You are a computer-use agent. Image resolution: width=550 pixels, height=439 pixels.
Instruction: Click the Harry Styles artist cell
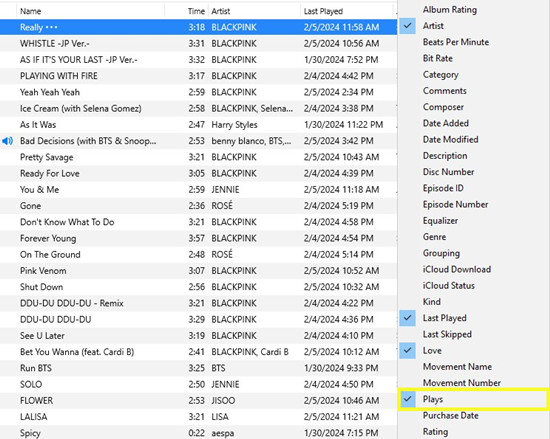point(234,125)
